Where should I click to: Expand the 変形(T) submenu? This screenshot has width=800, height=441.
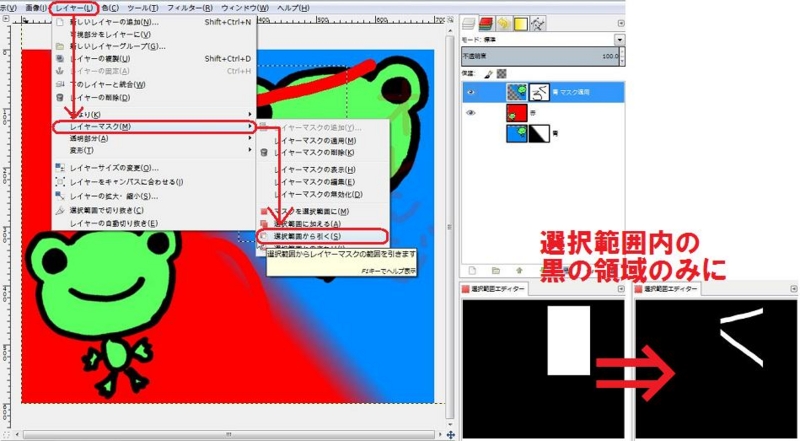pos(154,151)
